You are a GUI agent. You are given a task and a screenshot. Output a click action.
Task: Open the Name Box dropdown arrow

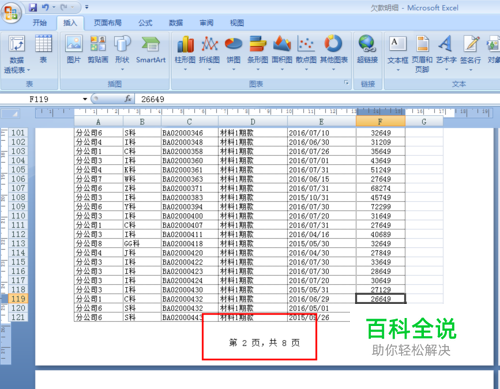pos(85,99)
